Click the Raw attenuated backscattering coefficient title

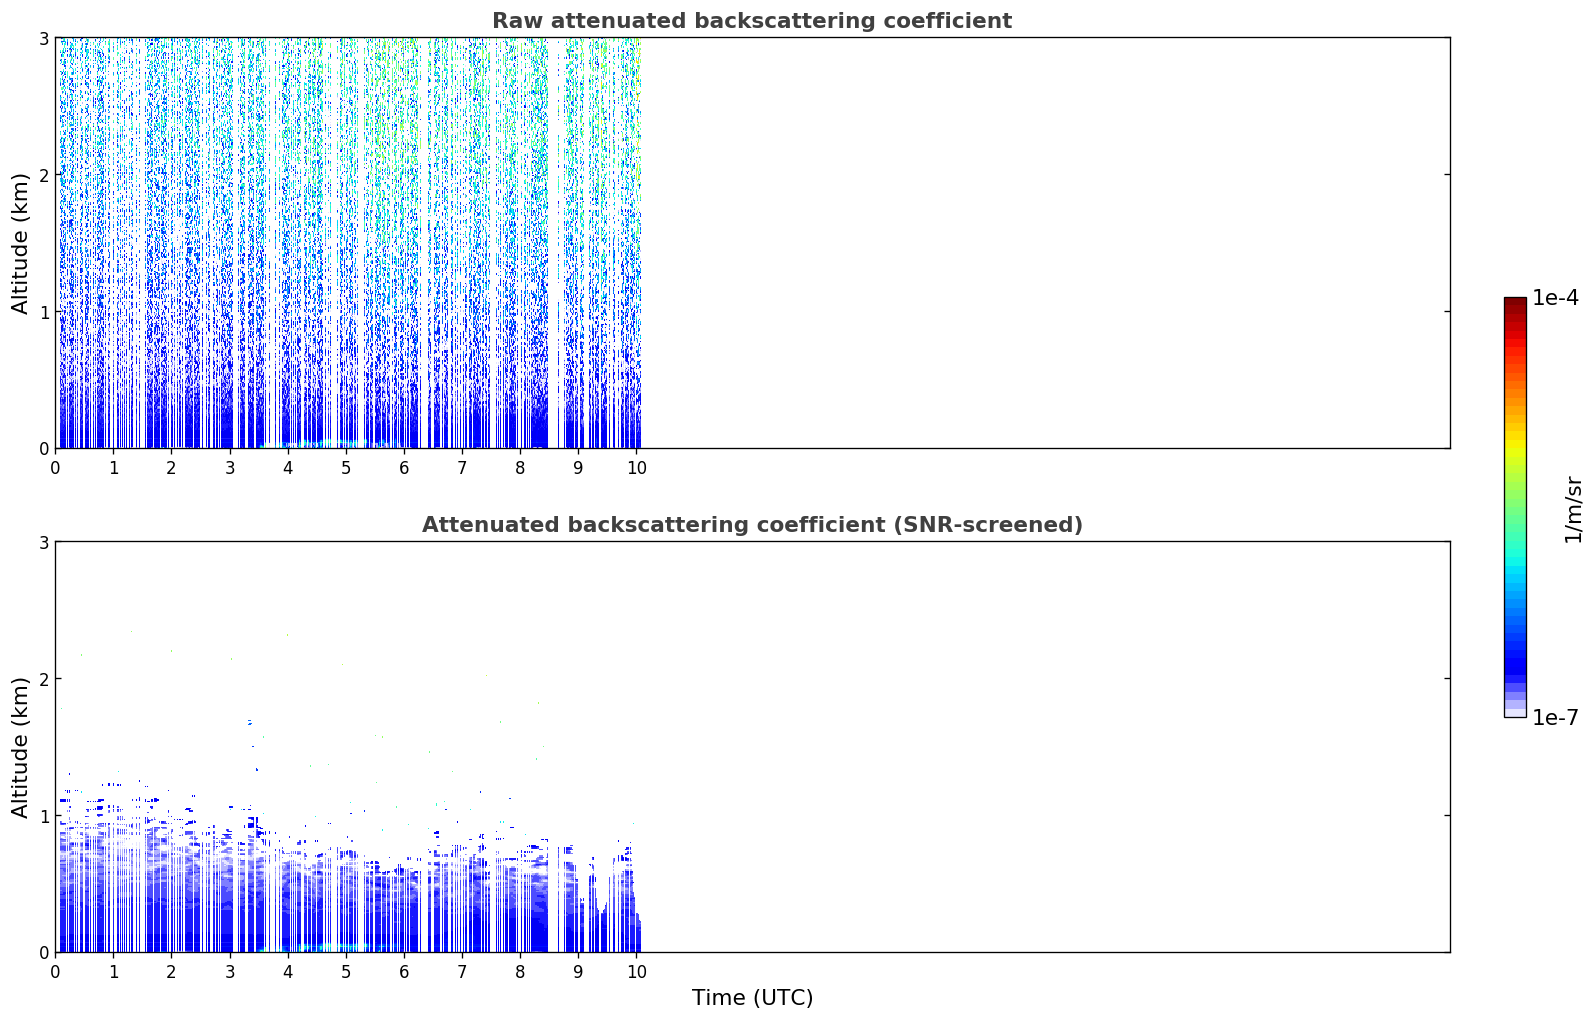tap(752, 21)
